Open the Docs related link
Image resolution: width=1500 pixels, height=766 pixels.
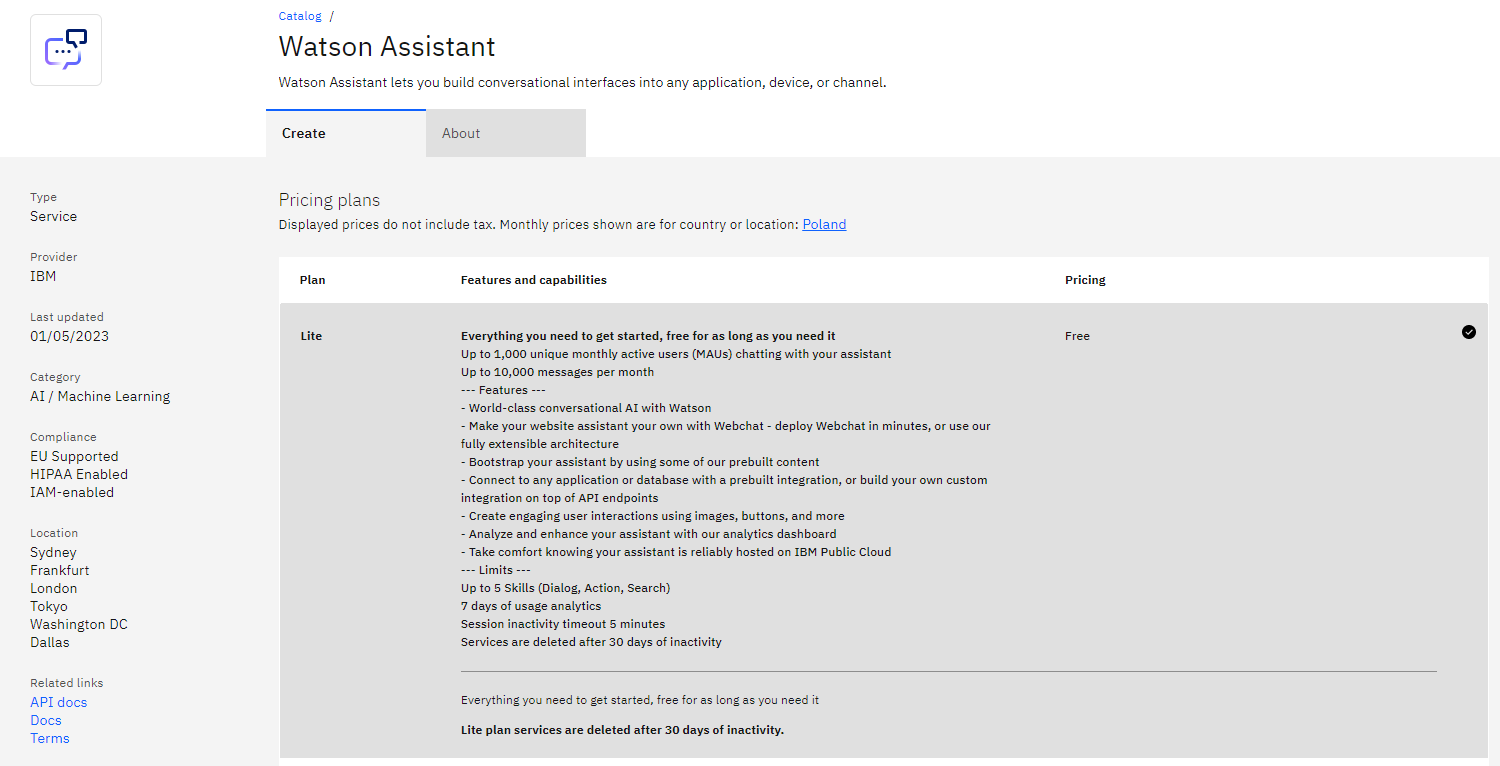point(46,720)
